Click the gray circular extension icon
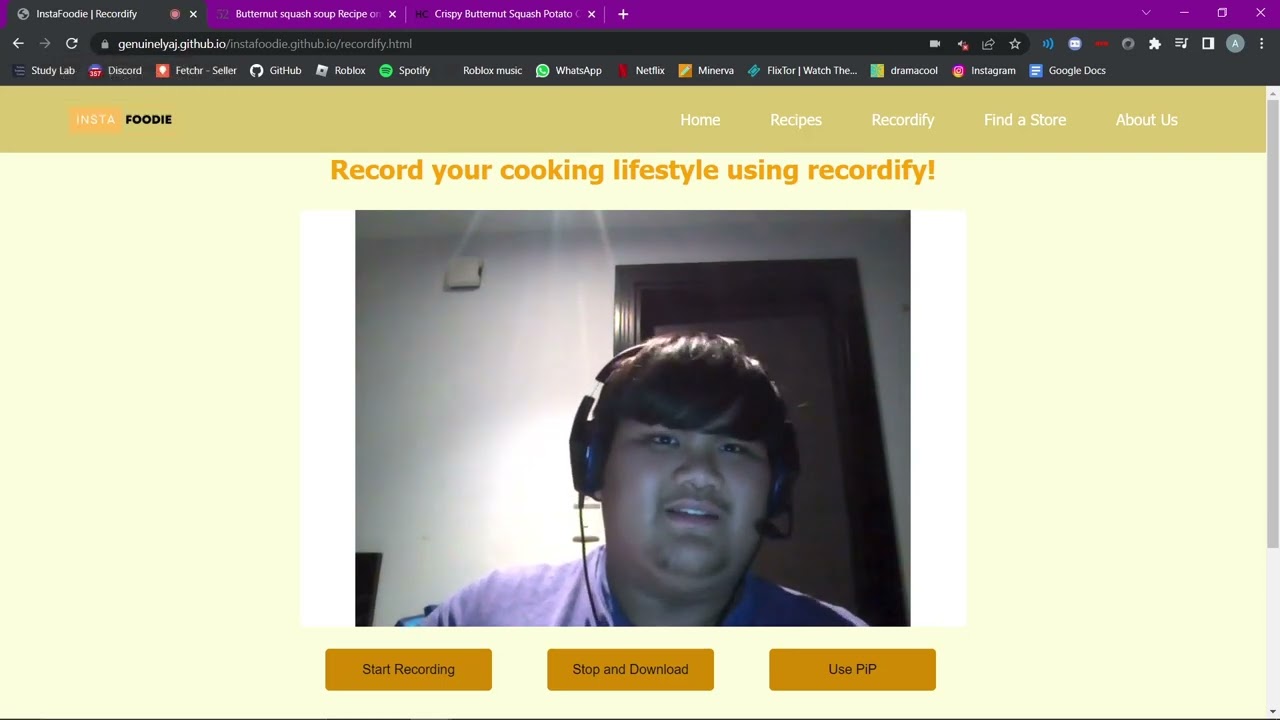 (1128, 44)
